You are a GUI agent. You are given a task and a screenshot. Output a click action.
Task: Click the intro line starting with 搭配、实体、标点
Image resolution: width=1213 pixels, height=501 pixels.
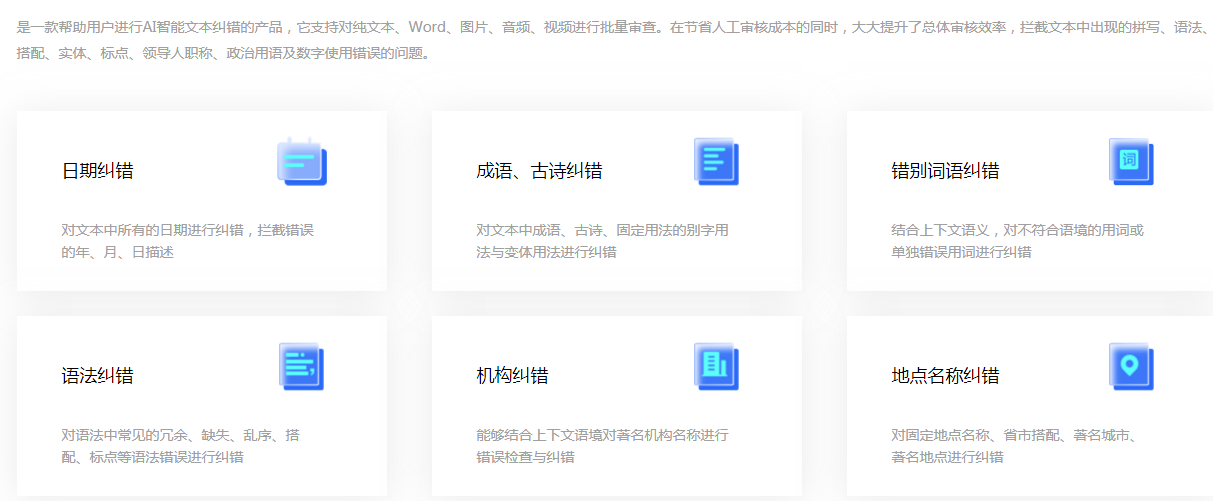(x=224, y=53)
